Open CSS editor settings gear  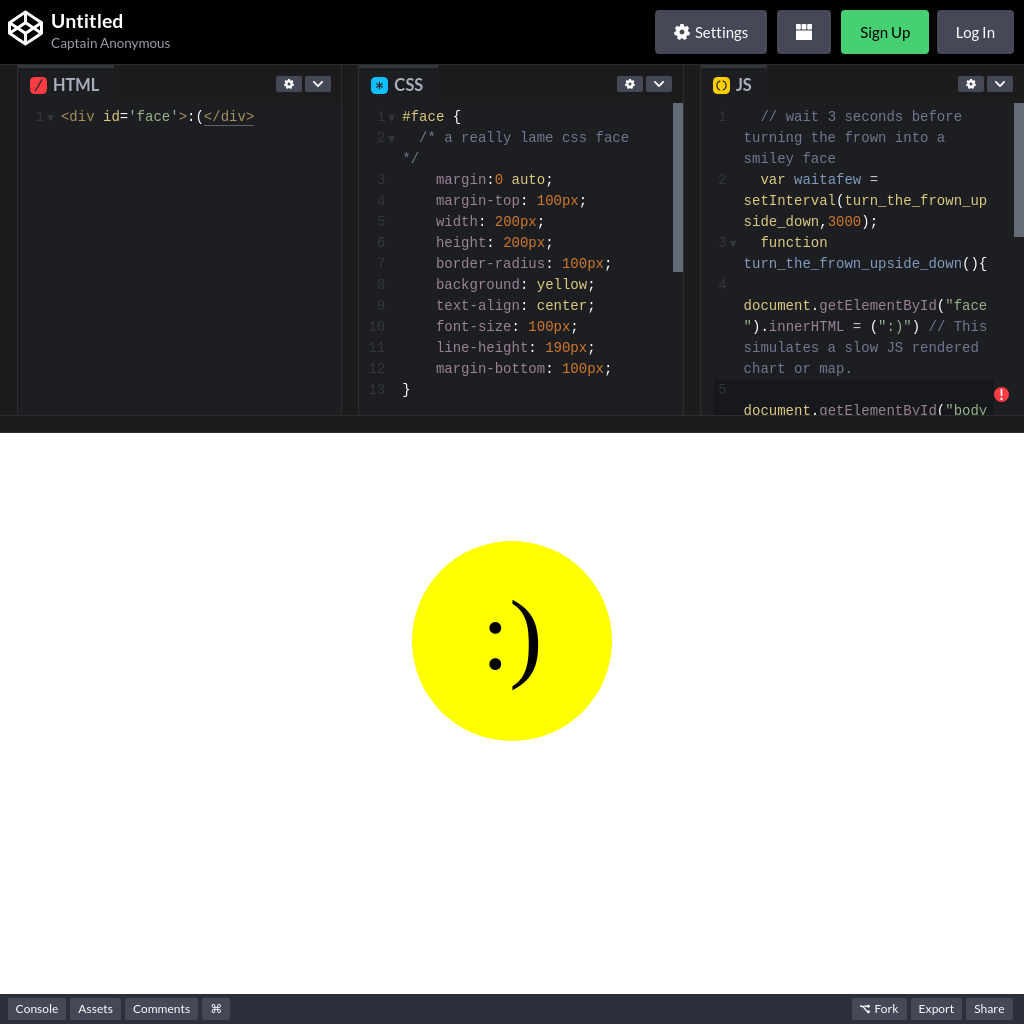coord(630,84)
